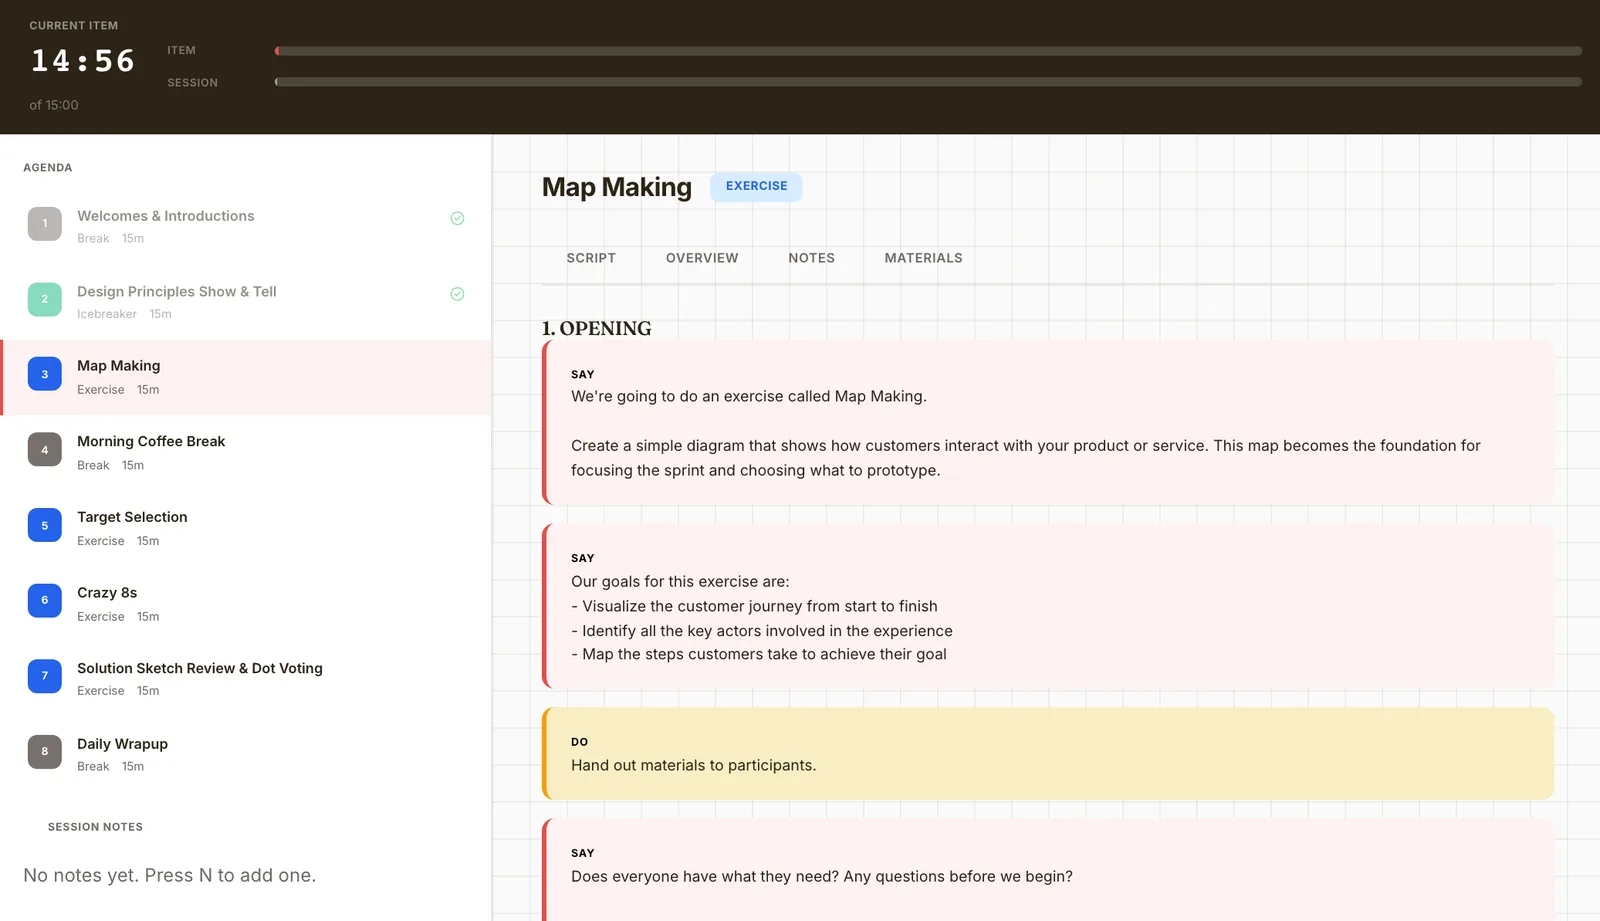Click the AGENDA heading in the sidebar
This screenshot has width=1600, height=921.
tap(48, 168)
